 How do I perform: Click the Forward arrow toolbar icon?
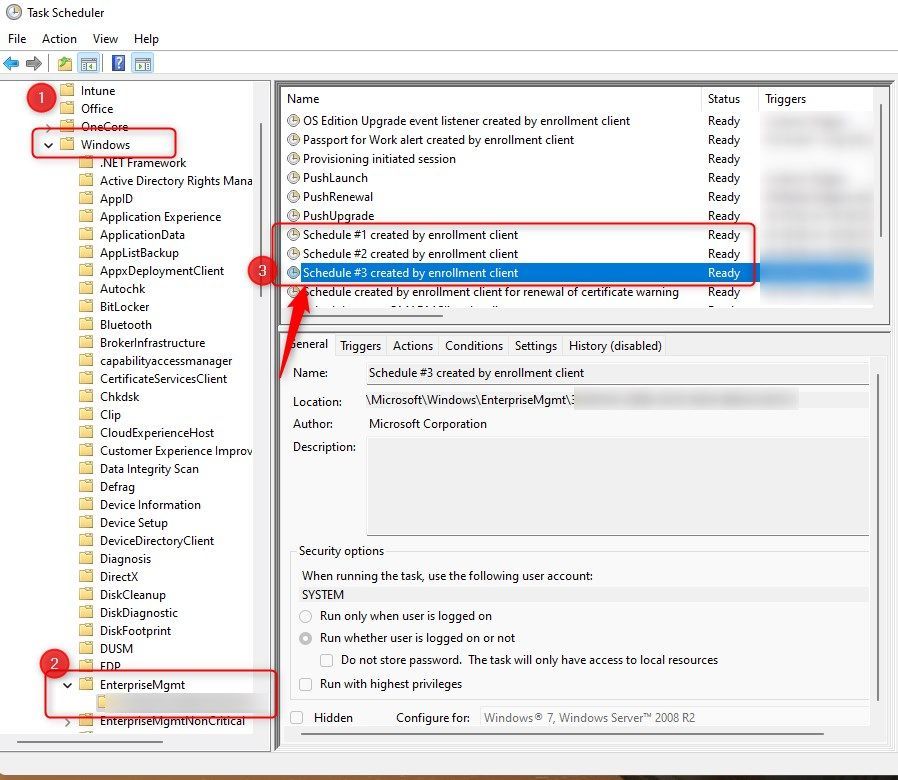[x=34, y=63]
